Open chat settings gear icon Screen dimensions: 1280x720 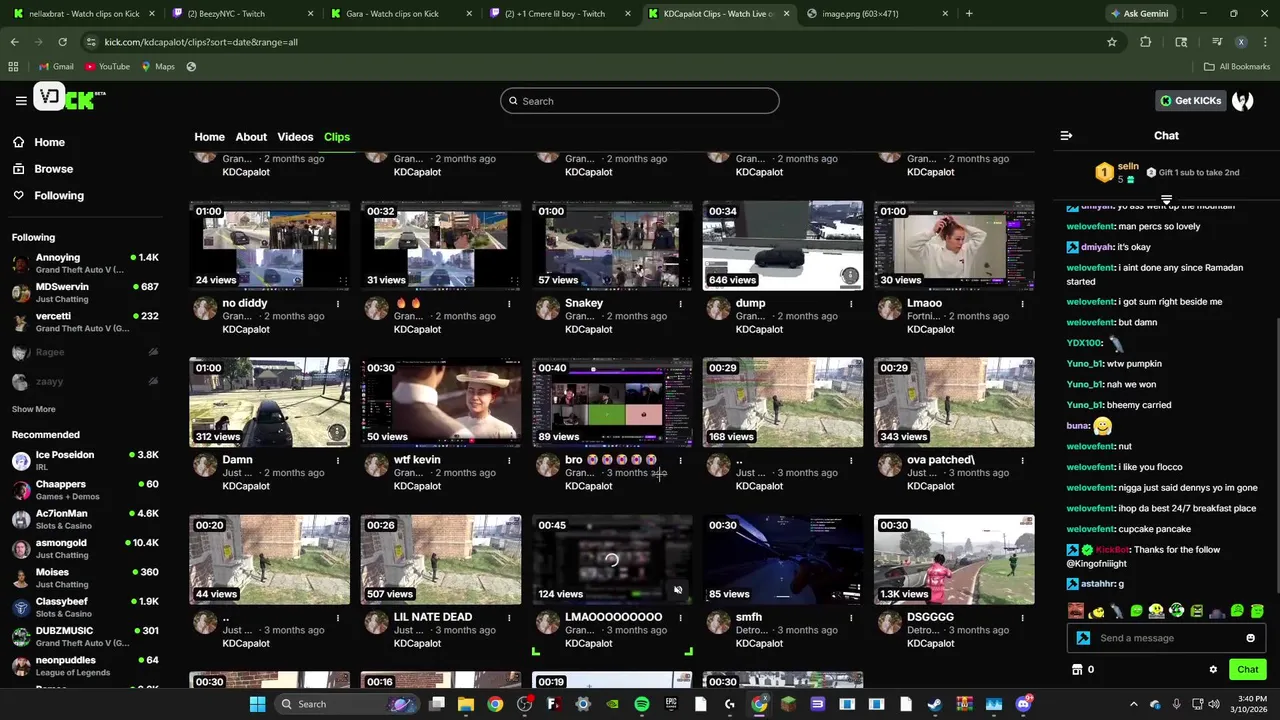(x=1213, y=670)
